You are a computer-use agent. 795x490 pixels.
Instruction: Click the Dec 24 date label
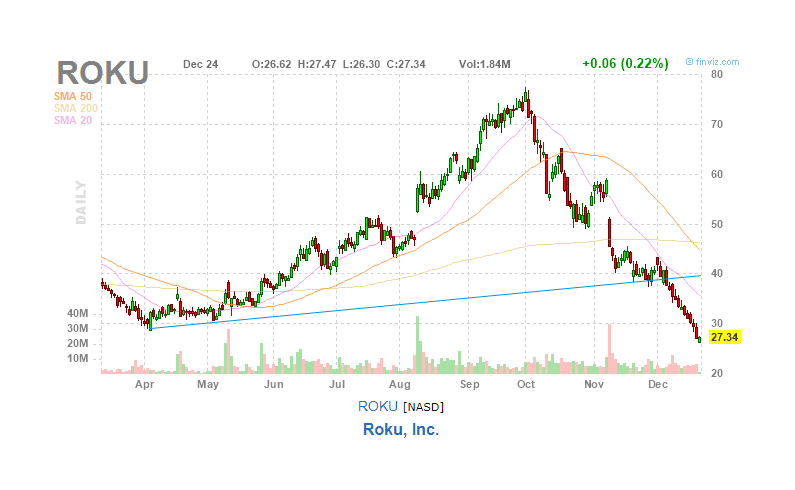click(x=200, y=64)
